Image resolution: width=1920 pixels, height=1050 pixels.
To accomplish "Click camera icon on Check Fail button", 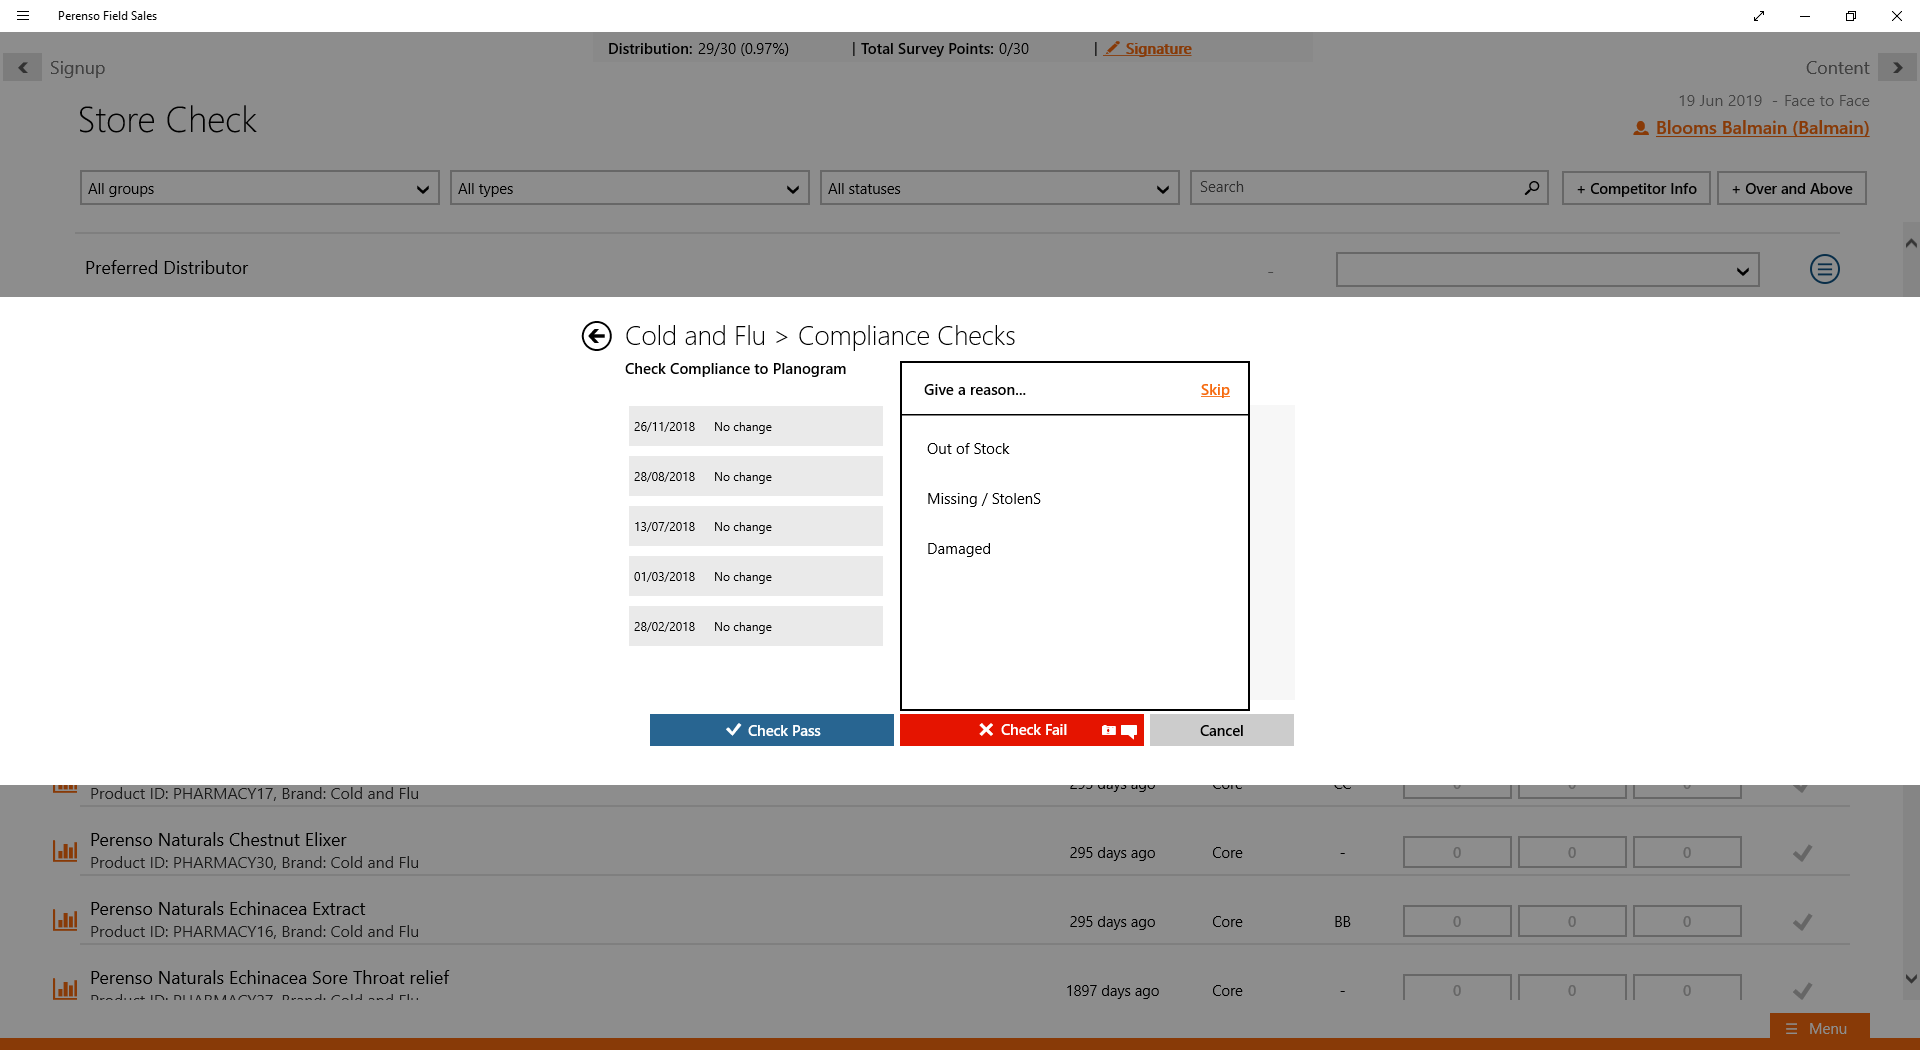I will (1108, 731).
